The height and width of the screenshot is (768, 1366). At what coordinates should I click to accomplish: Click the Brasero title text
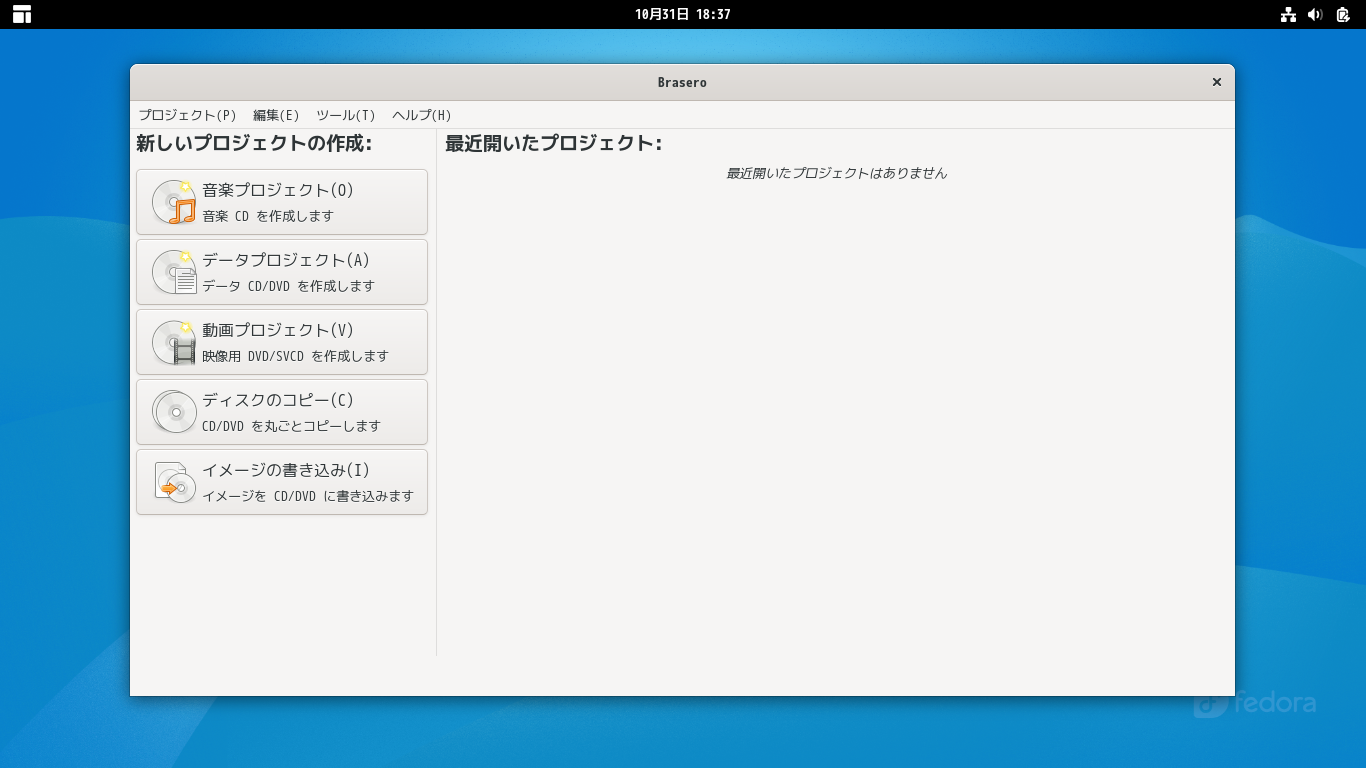click(683, 82)
